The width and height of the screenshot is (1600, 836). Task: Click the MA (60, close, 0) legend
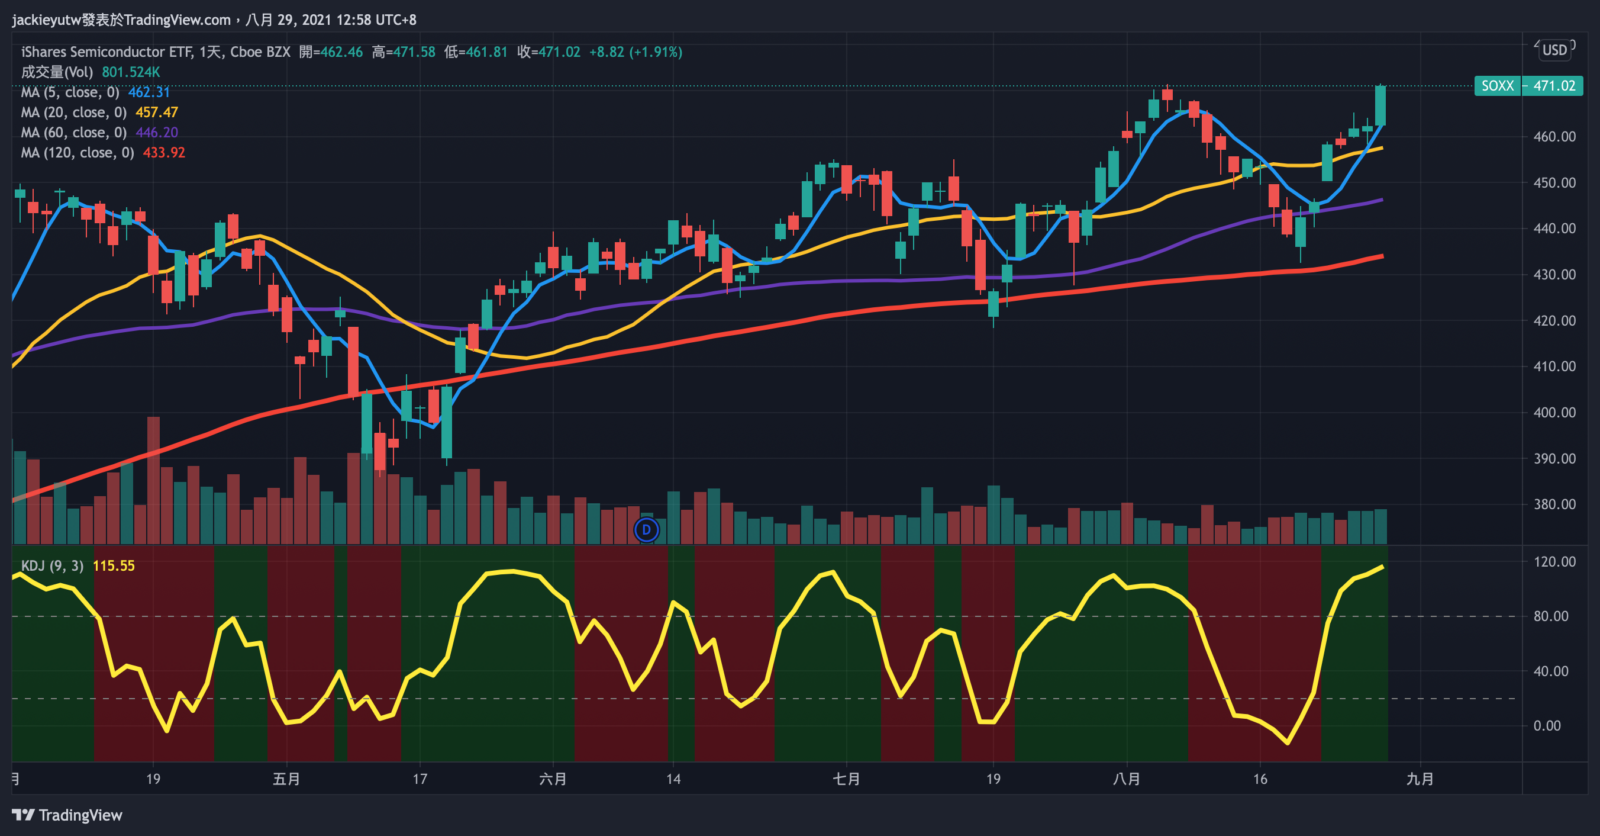[x=73, y=133]
